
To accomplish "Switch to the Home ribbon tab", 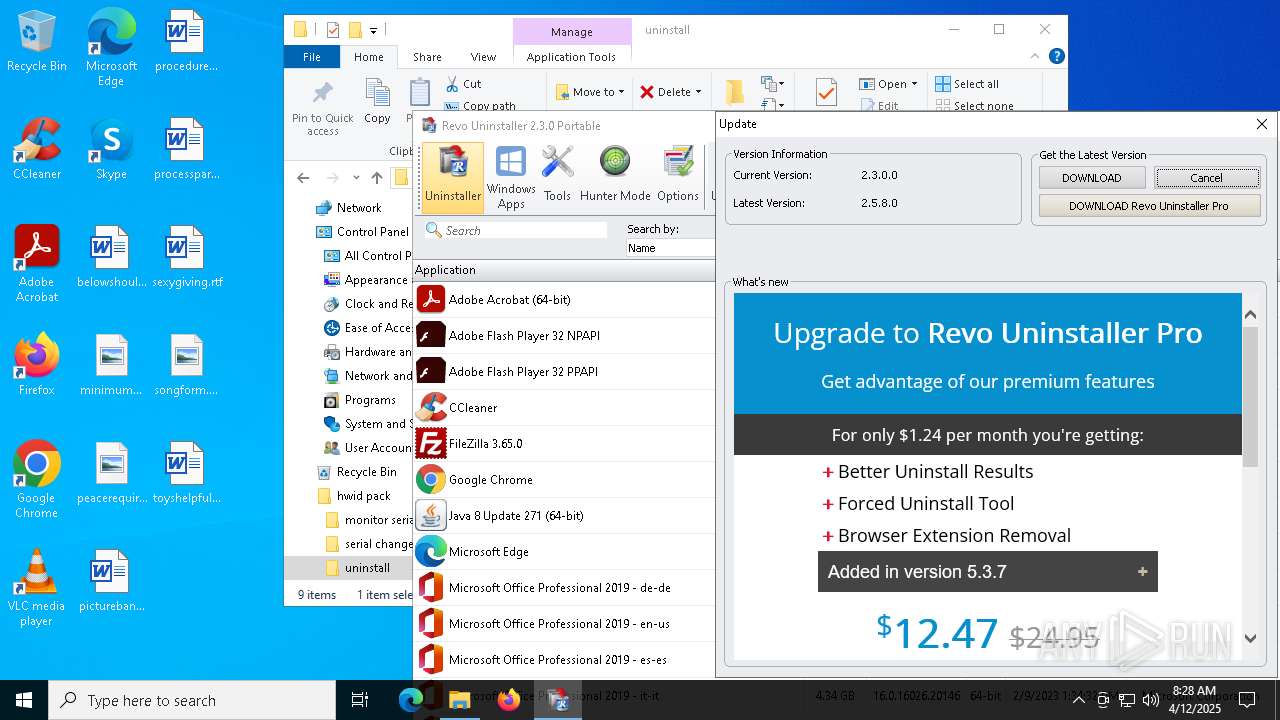I will point(369,57).
